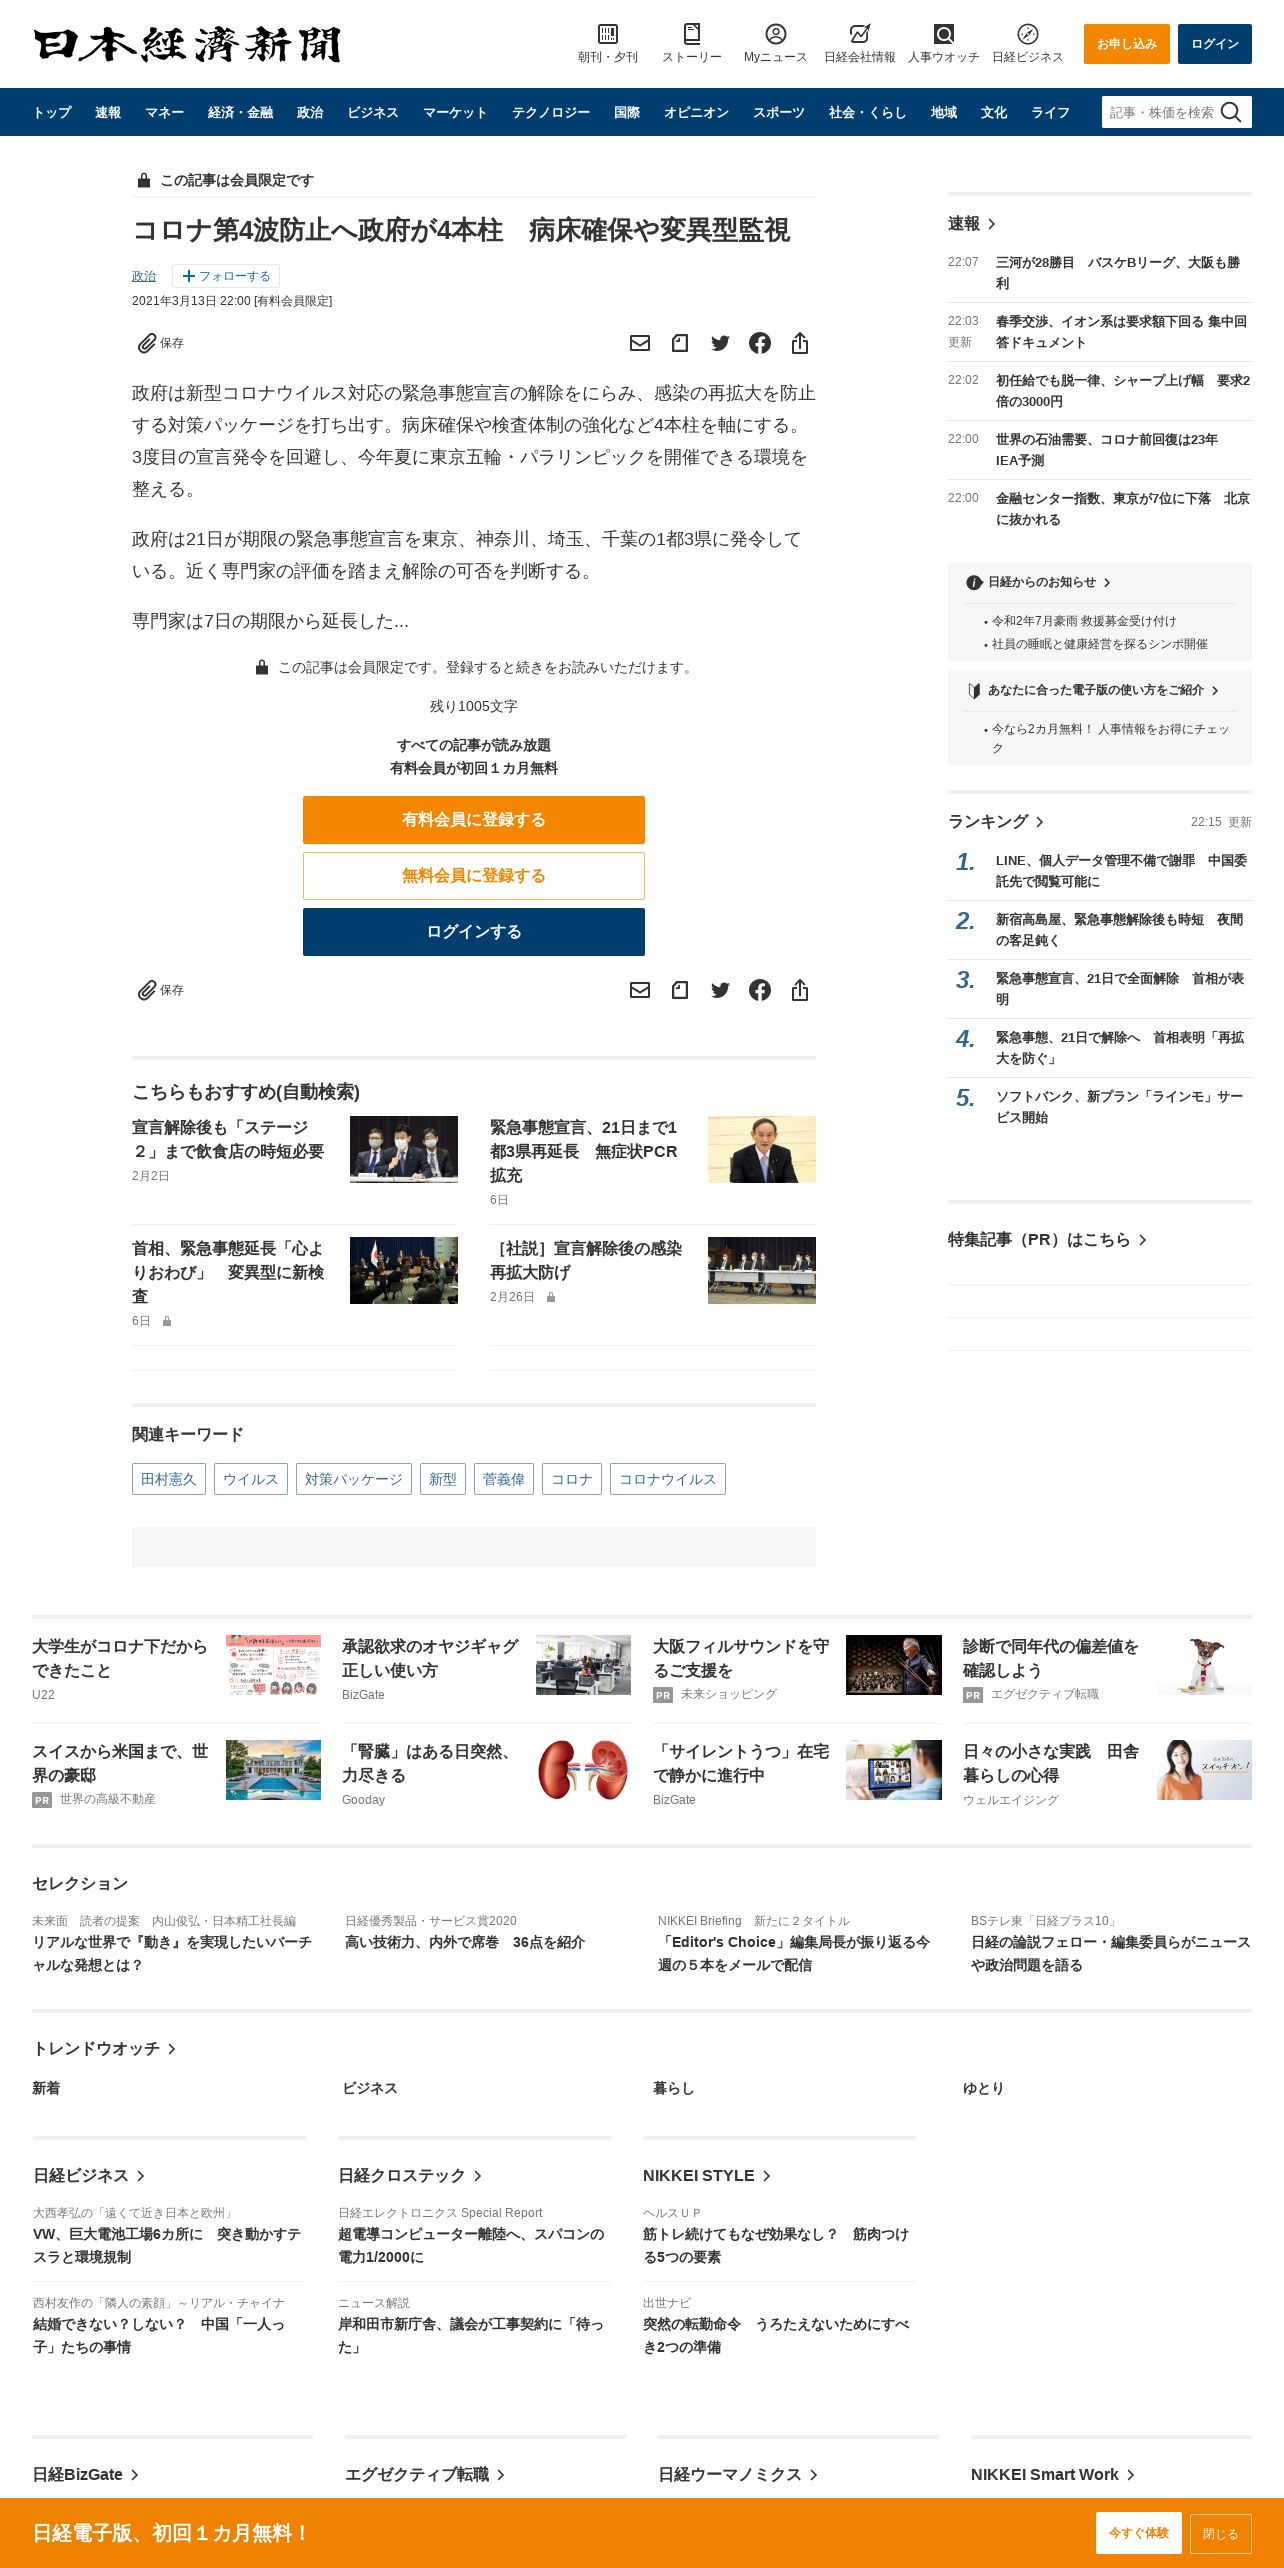The image size is (1284, 2568).
Task: Open the トレンドウオッチ heading
Action: coord(104,2049)
